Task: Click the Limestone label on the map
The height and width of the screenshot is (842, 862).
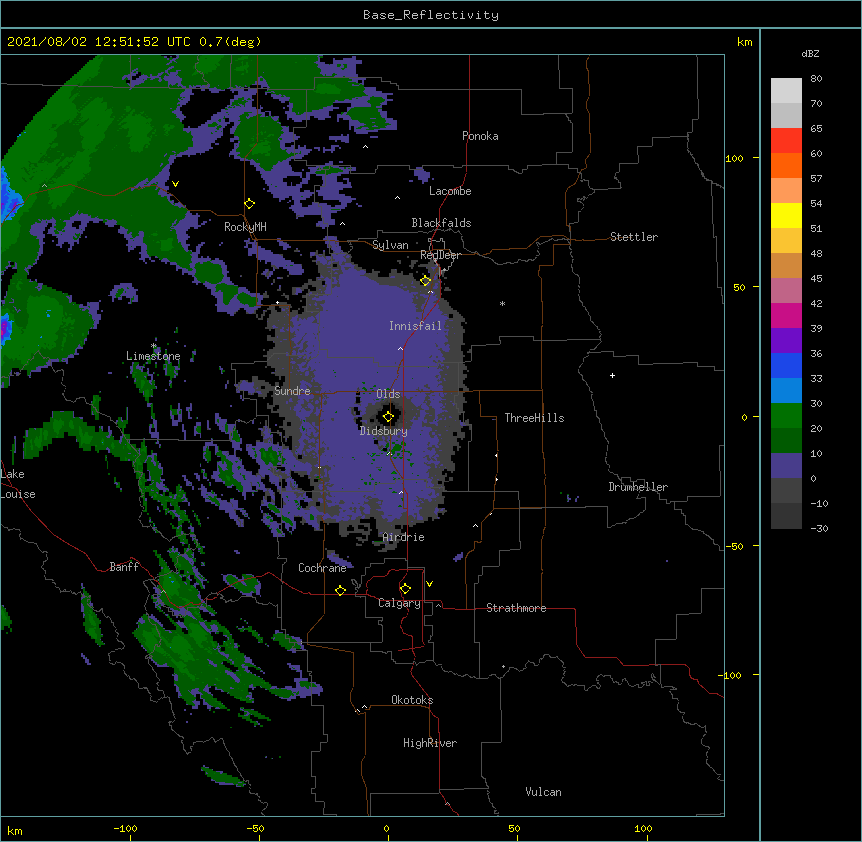Action: pos(153,356)
